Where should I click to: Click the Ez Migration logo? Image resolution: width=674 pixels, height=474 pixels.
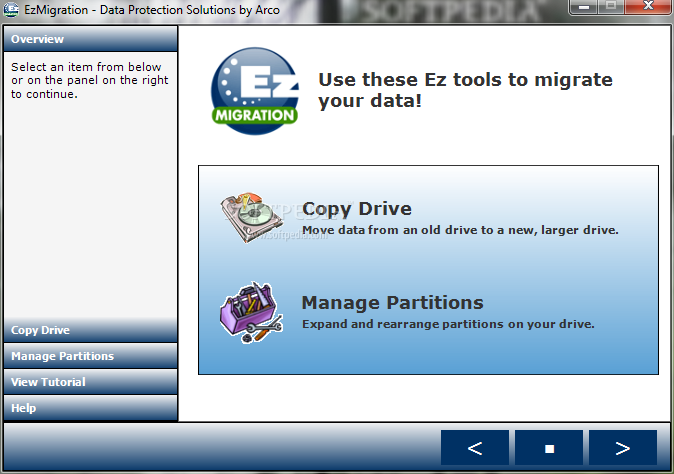click(x=255, y=91)
